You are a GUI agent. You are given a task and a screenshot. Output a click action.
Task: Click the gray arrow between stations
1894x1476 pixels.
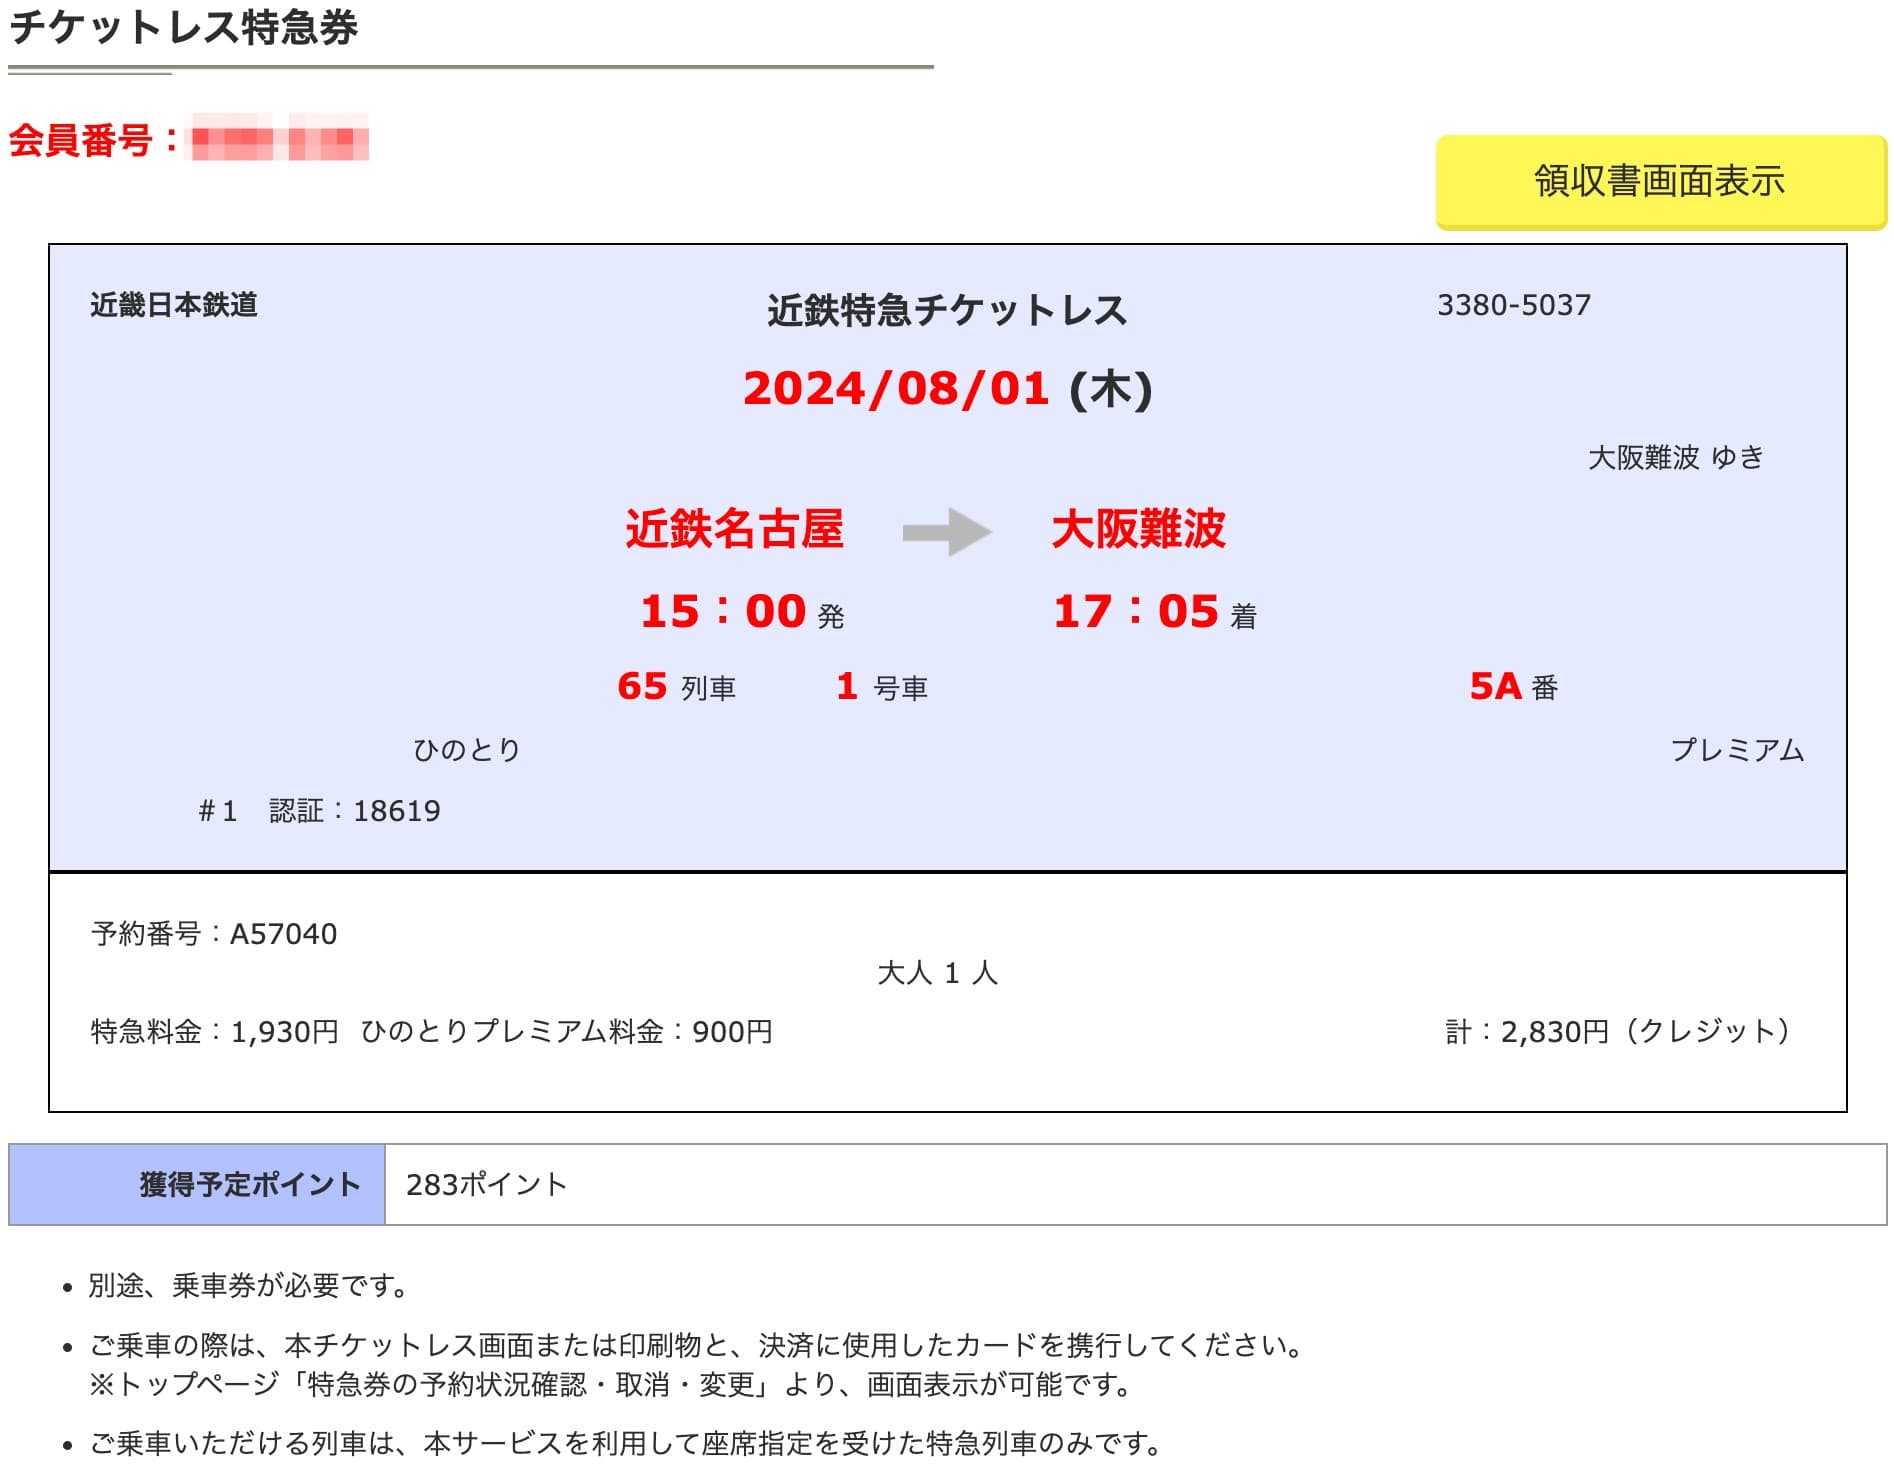pos(946,532)
